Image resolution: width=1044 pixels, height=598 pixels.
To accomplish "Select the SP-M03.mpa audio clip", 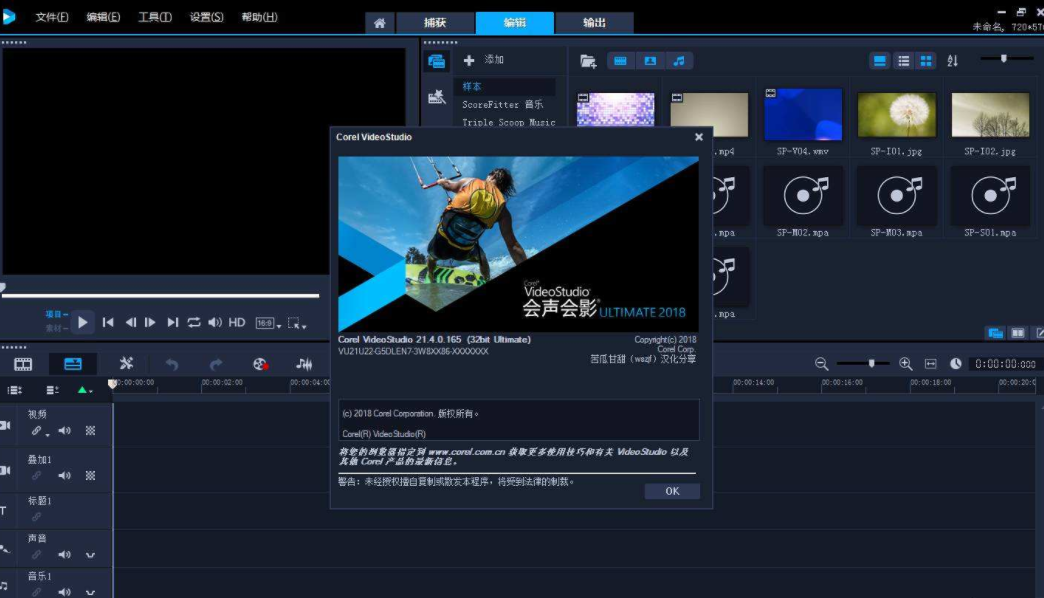I will [x=897, y=196].
